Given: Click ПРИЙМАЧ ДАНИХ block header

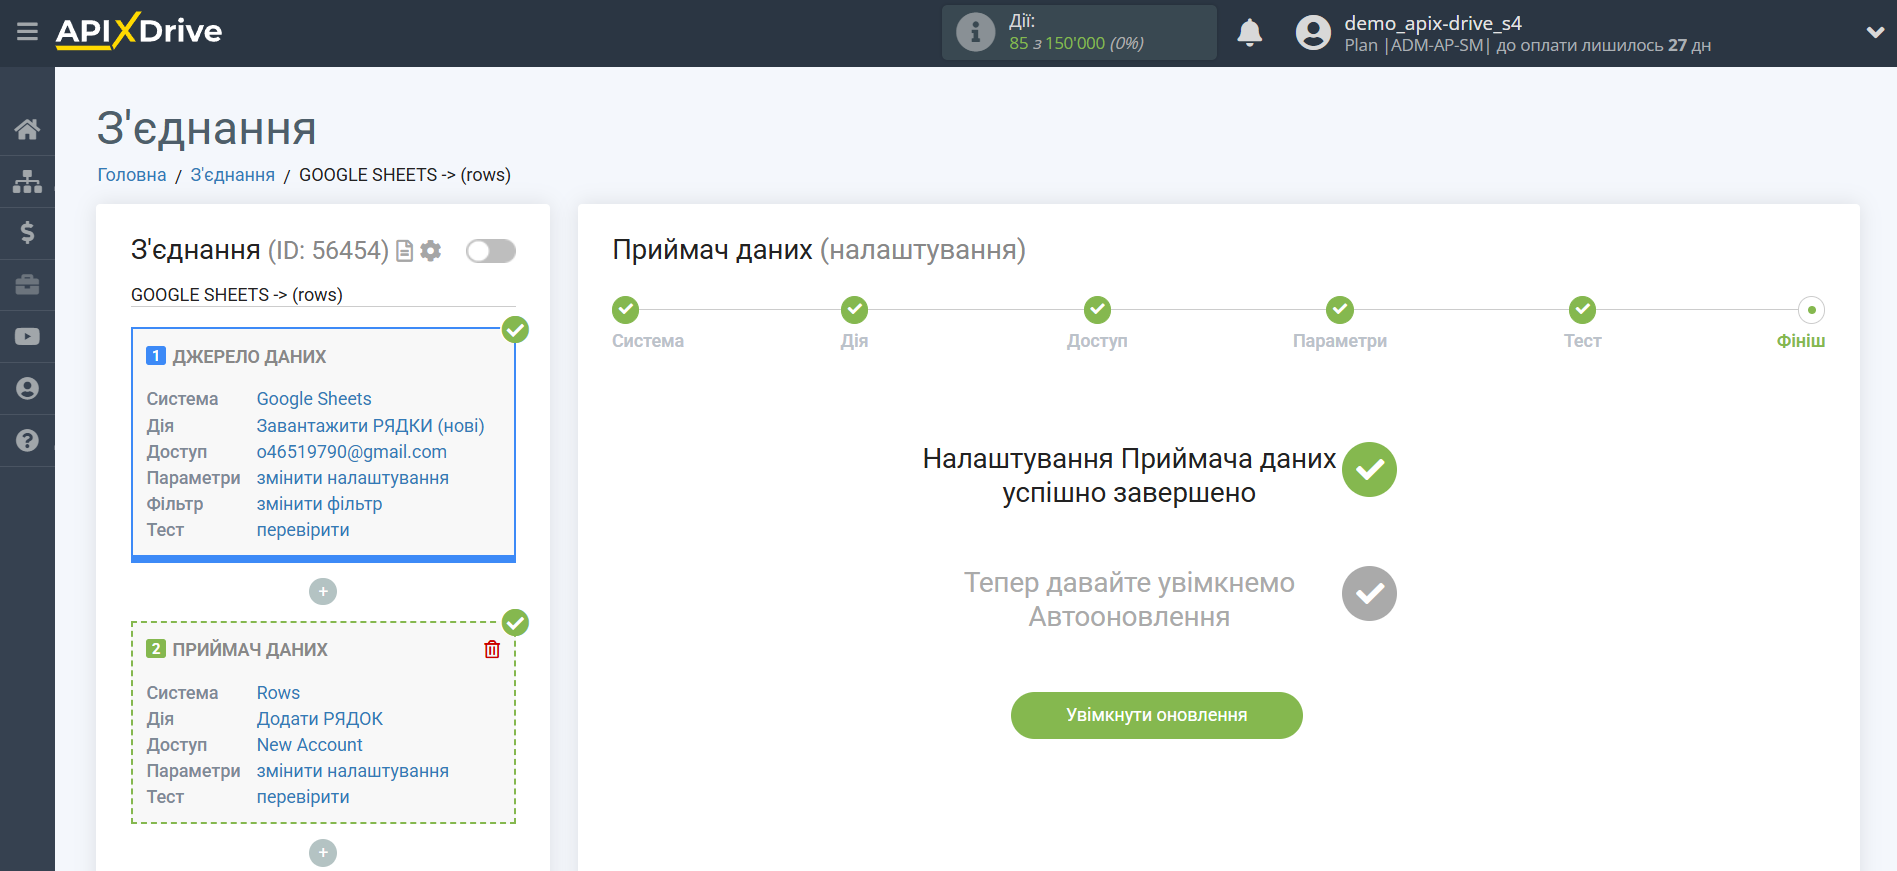Looking at the screenshot, I should click(250, 650).
